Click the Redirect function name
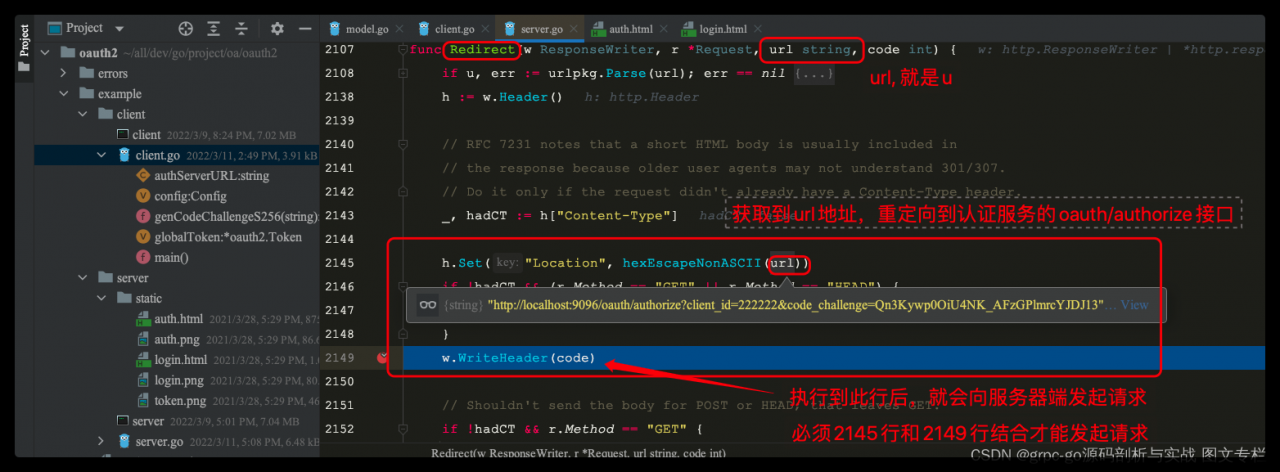Image resolution: width=1280 pixels, height=472 pixels. tap(482, 49)
